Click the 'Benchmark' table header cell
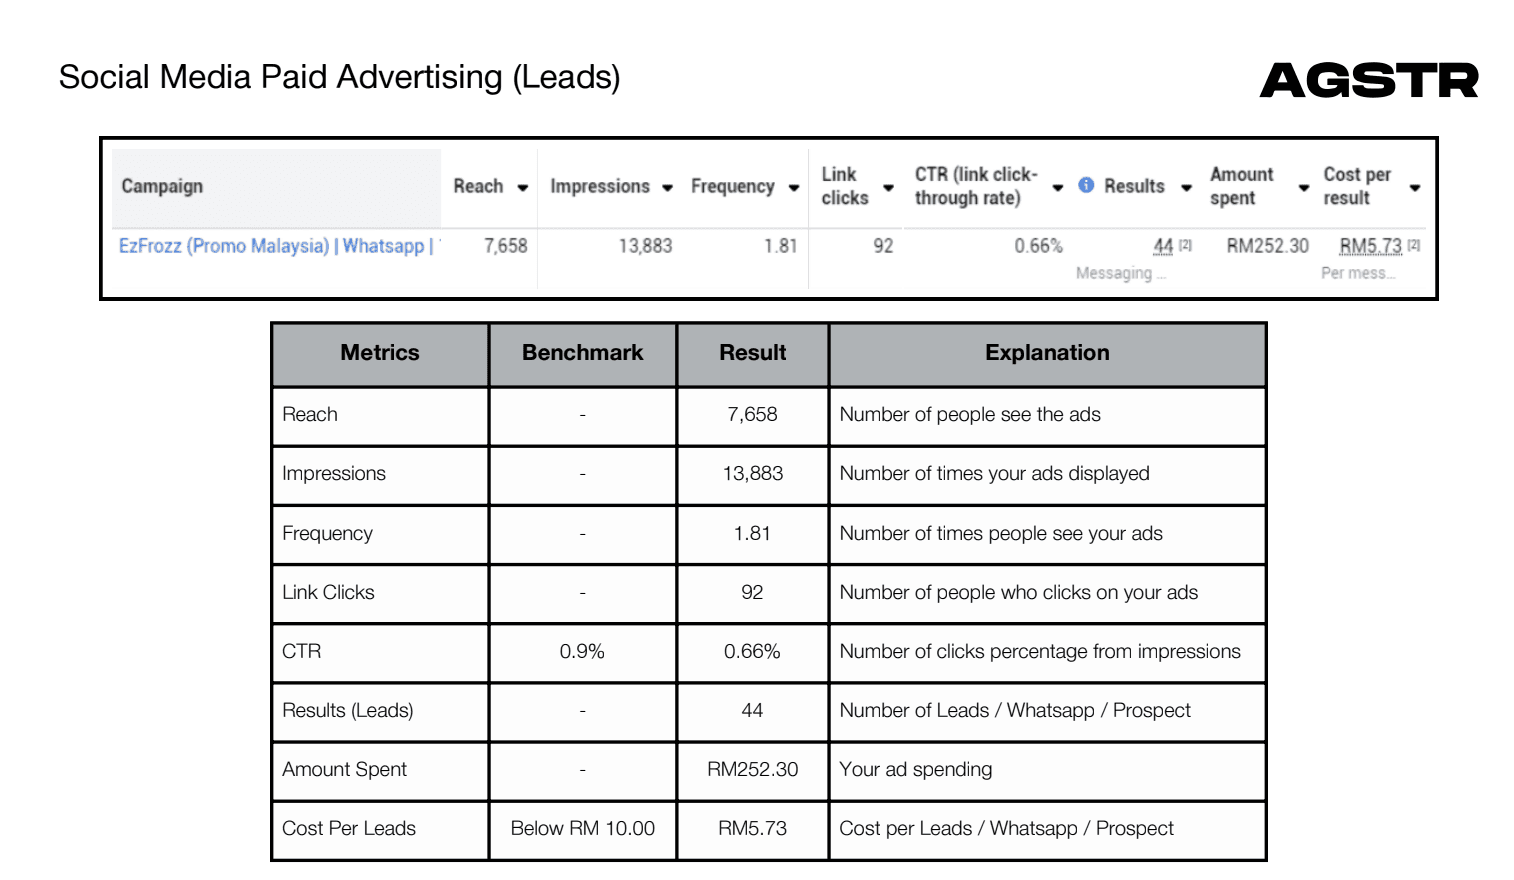 point(583,353)
